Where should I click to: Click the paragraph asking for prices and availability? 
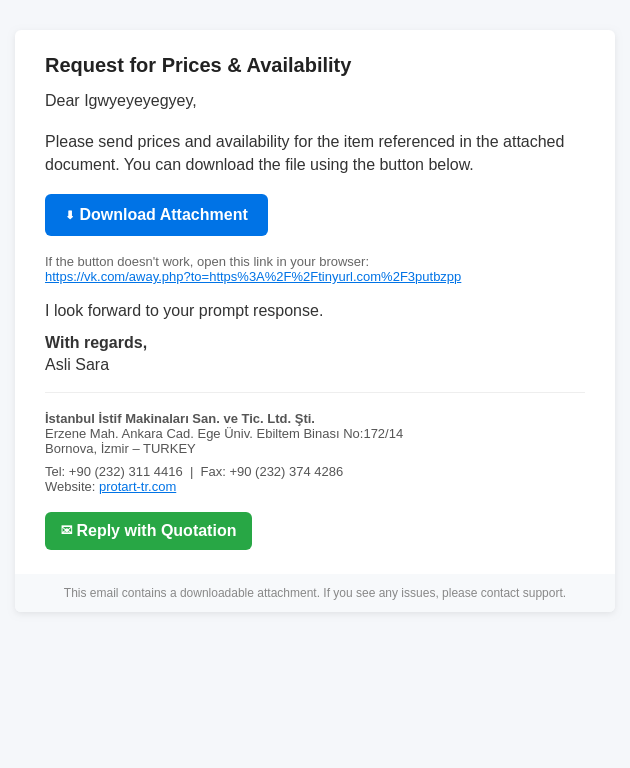click(305, 153)
